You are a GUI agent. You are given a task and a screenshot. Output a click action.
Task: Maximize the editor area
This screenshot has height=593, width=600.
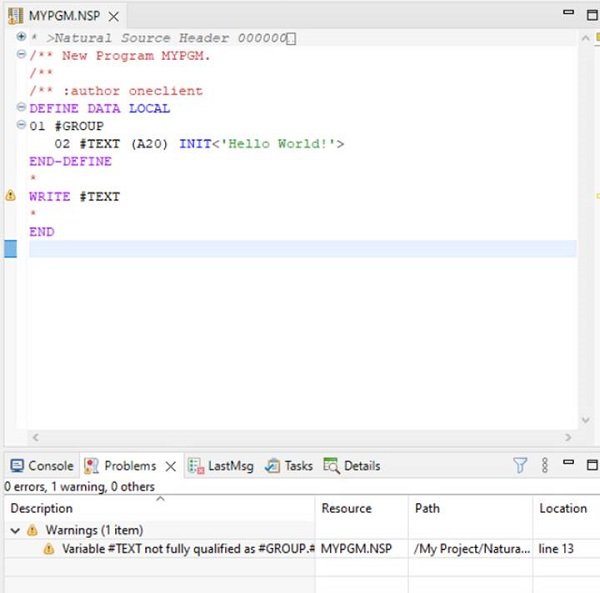pos(592,15)
